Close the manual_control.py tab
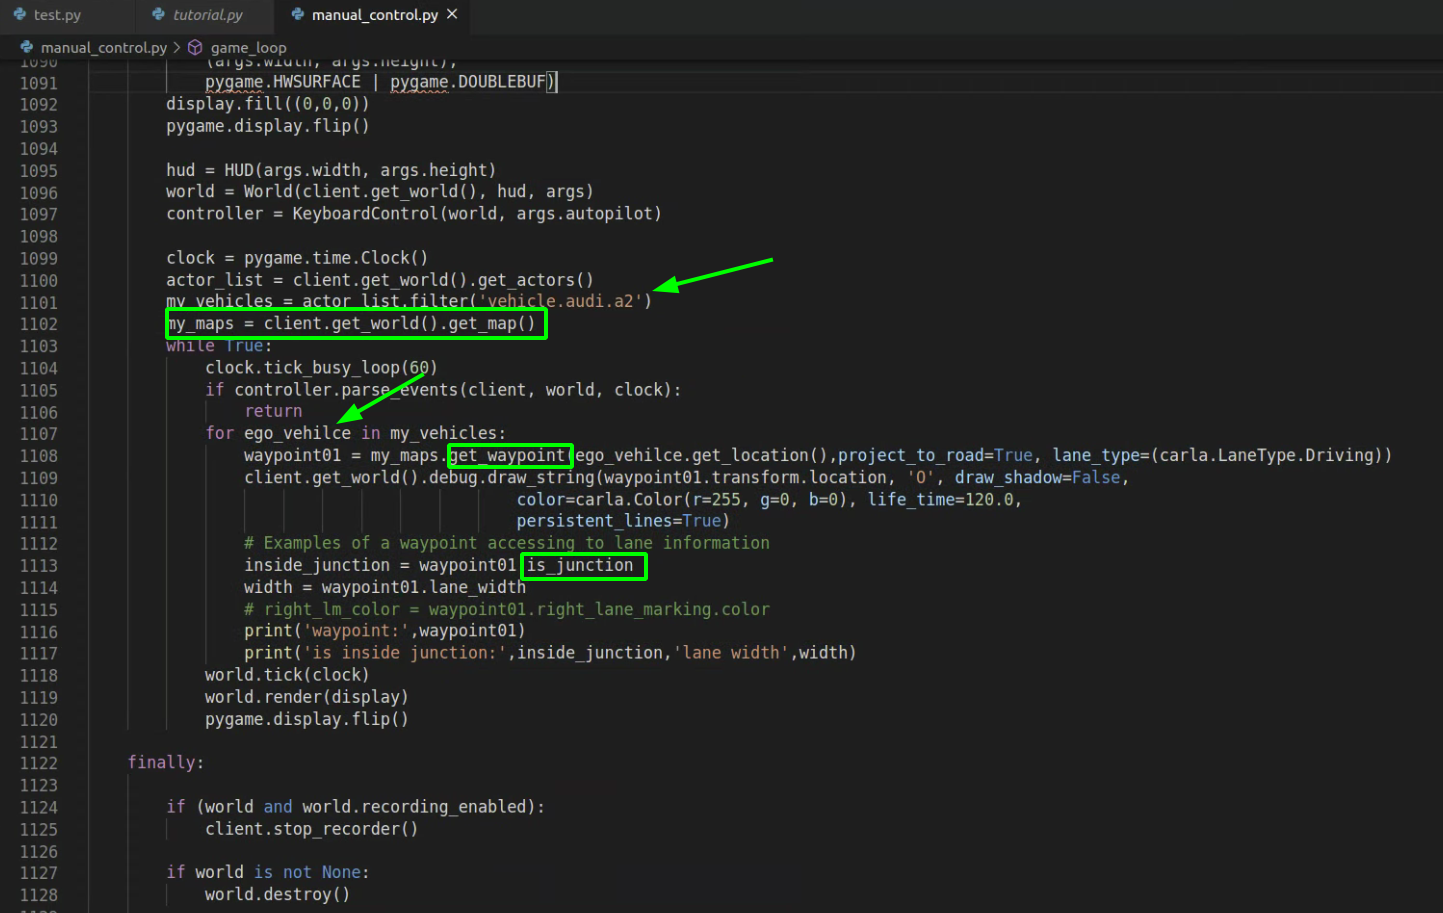This screenshot has height=913, width=1443. tap(452, 14)
